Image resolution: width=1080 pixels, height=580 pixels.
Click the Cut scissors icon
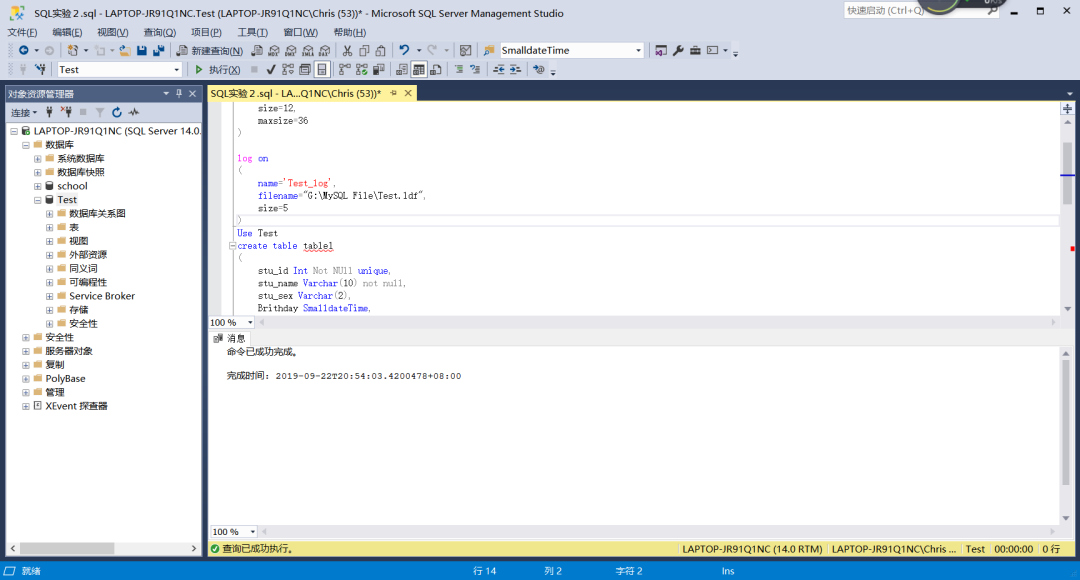point(347,50)
